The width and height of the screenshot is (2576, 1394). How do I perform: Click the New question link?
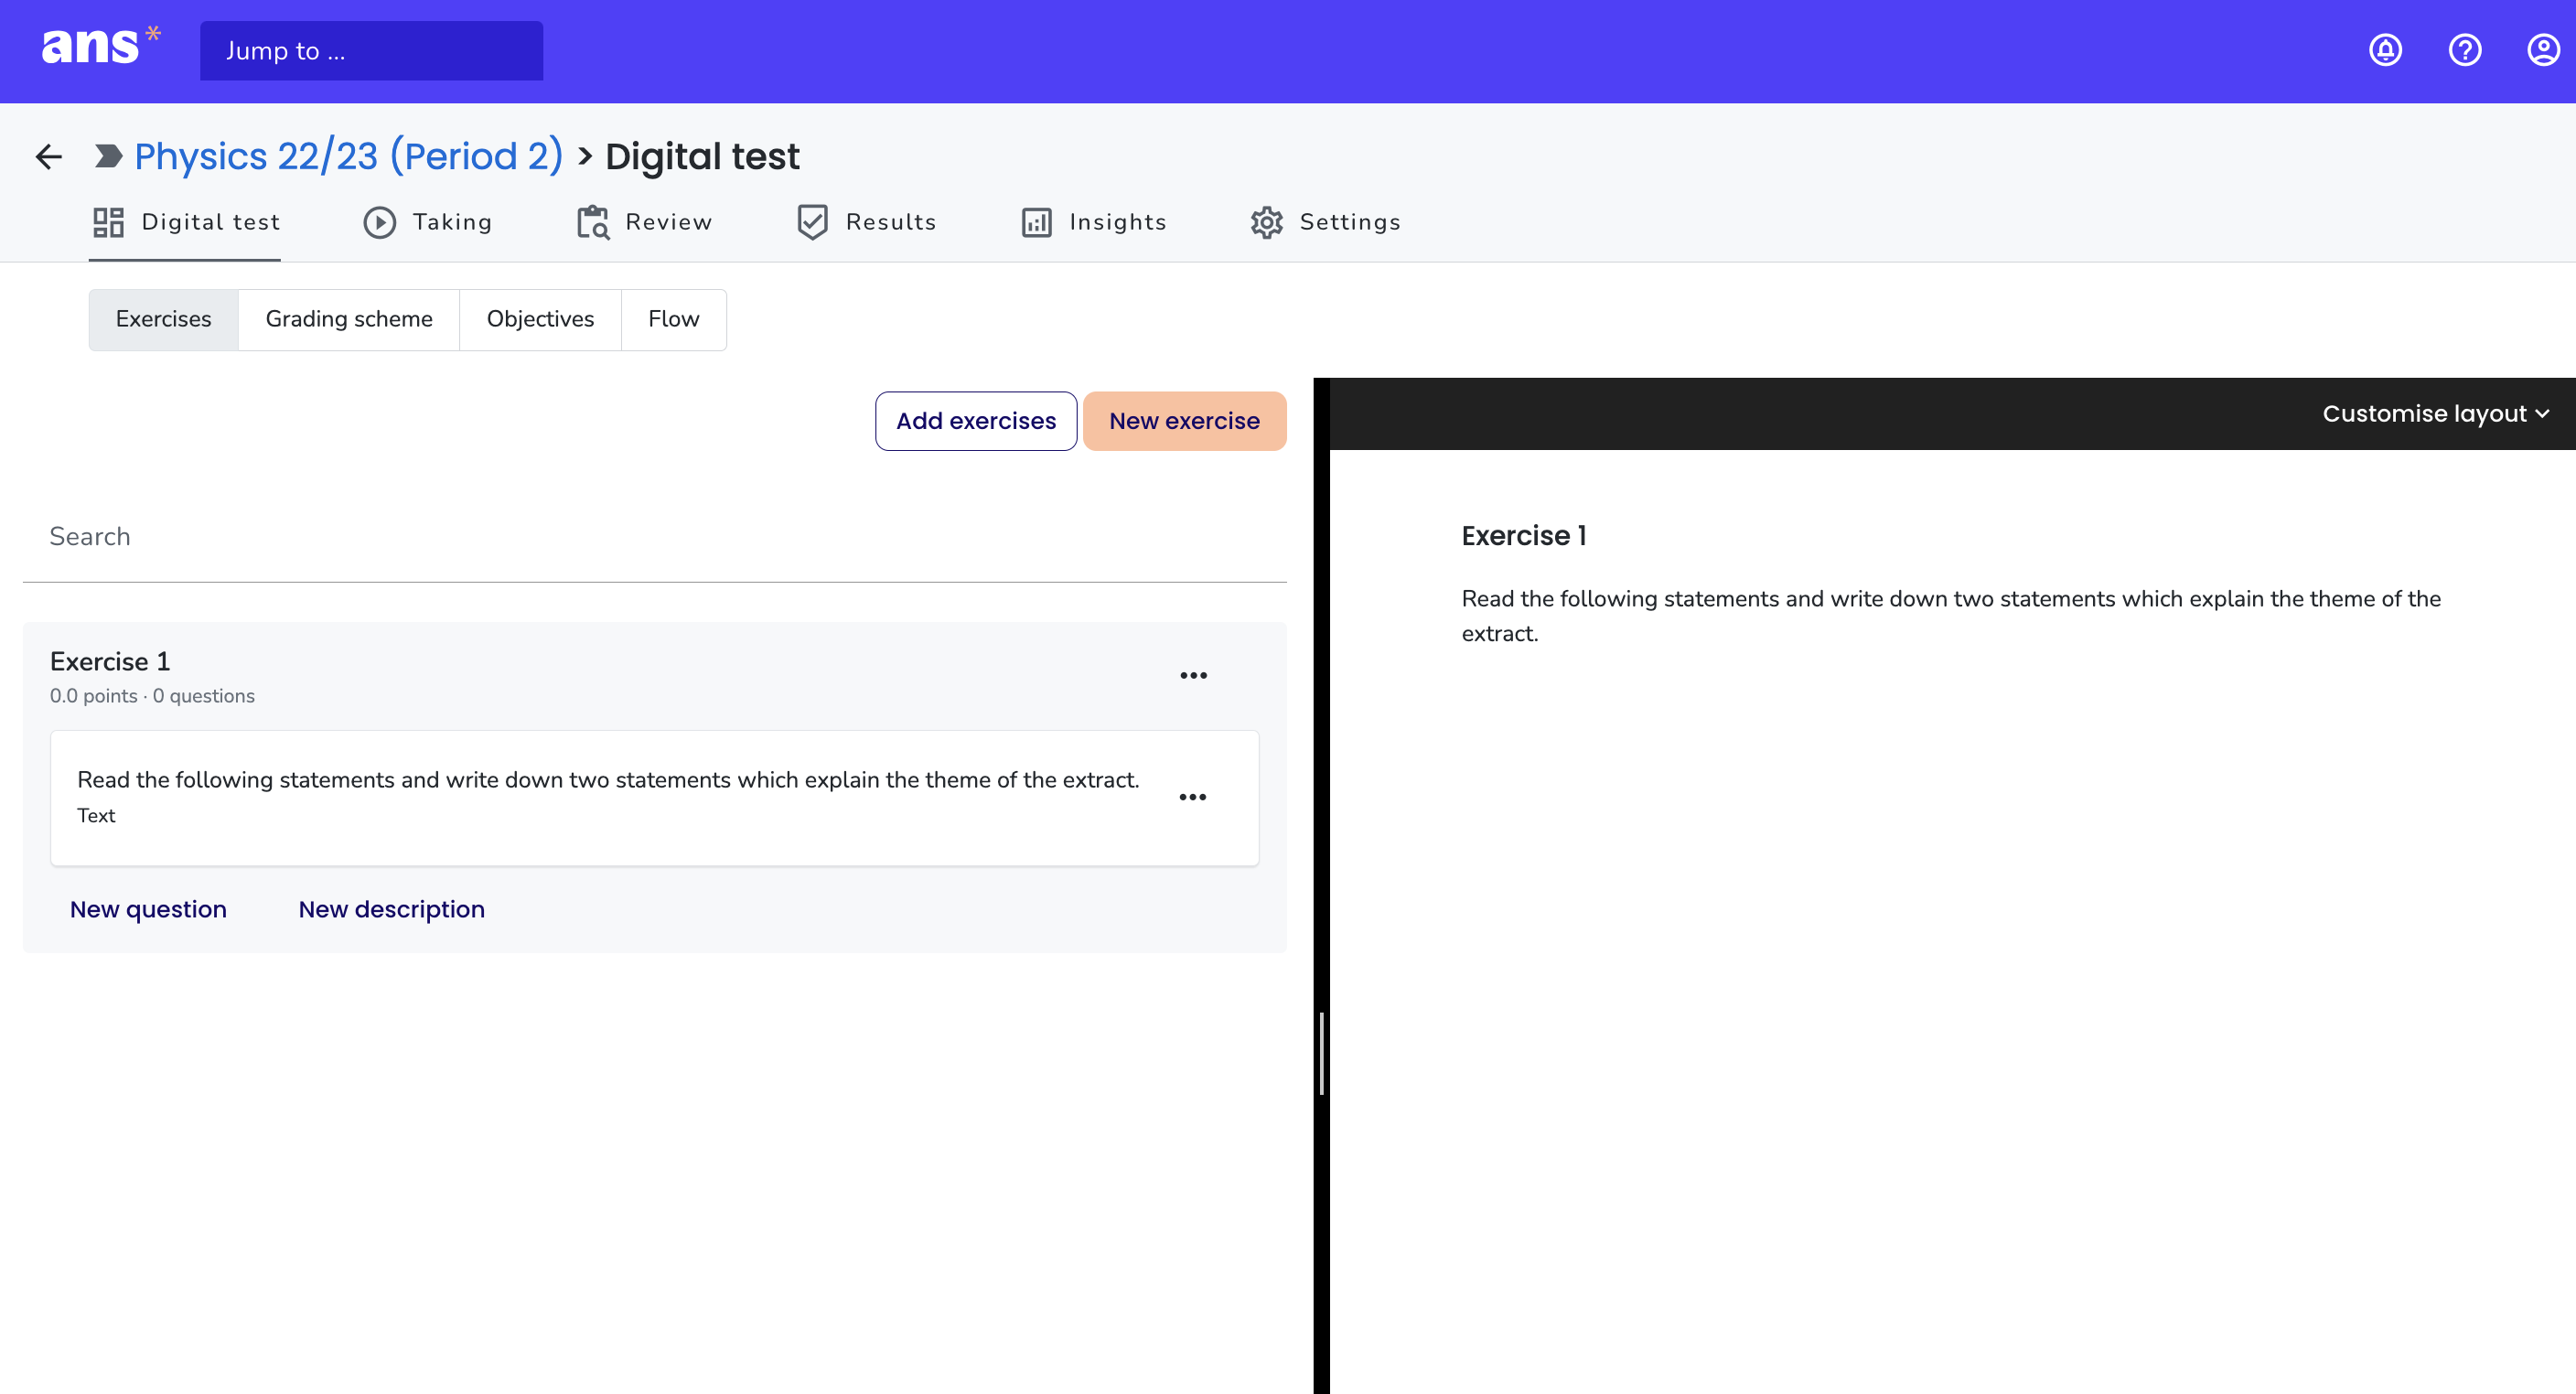coord(148,909)
